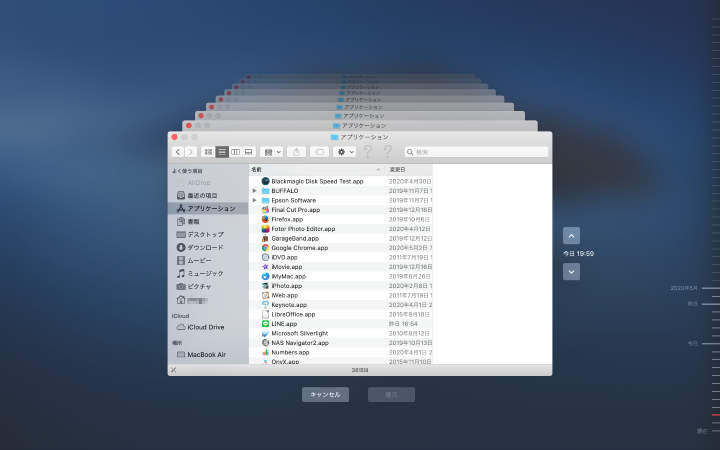The image size is (720, 450).
Task: Select the BUFFALO folder icon
Action: pyautogui.click(x=265, y=191)
